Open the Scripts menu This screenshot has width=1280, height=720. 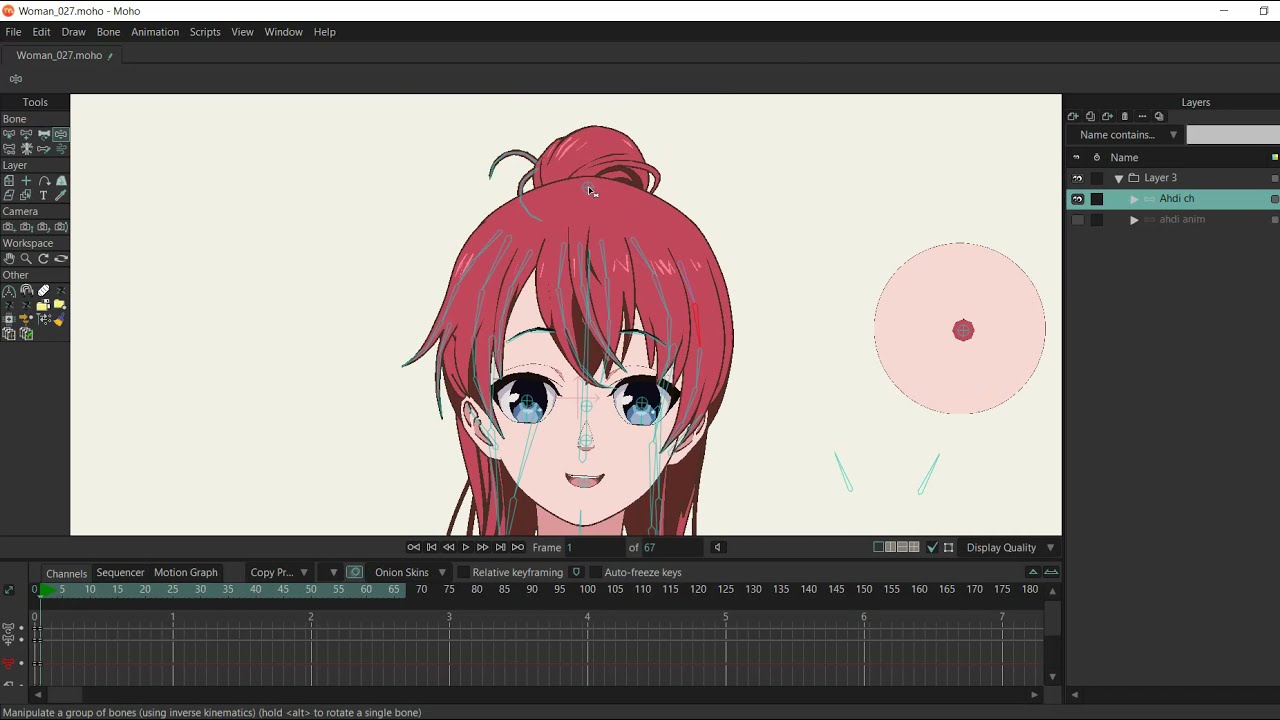click(205, 32)
